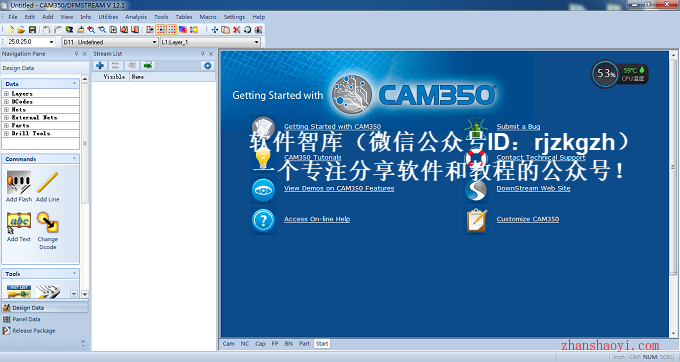Image resolution: width=680 pixels, height=362 pixels.
Task: Open the D11 Undefined dcode dropdown
Action: click(110, 42)
